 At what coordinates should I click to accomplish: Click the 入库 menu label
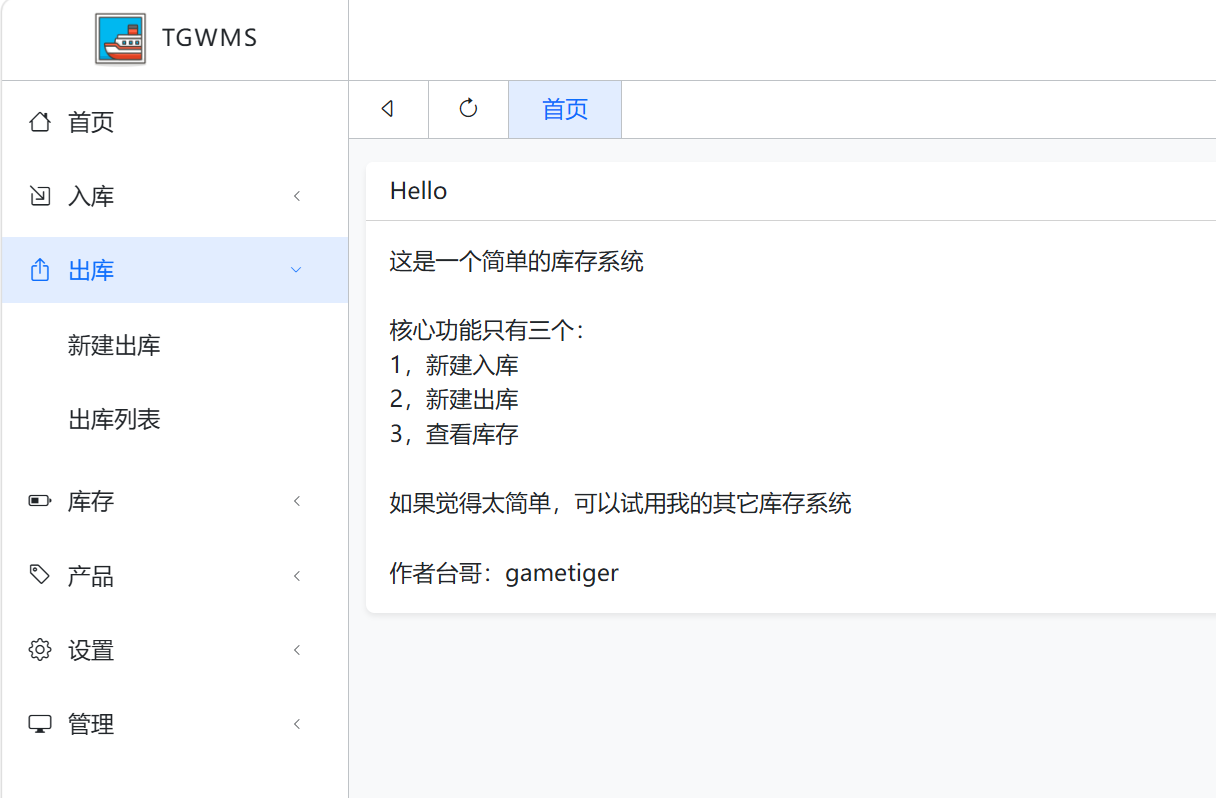click(x=91, y=196)
